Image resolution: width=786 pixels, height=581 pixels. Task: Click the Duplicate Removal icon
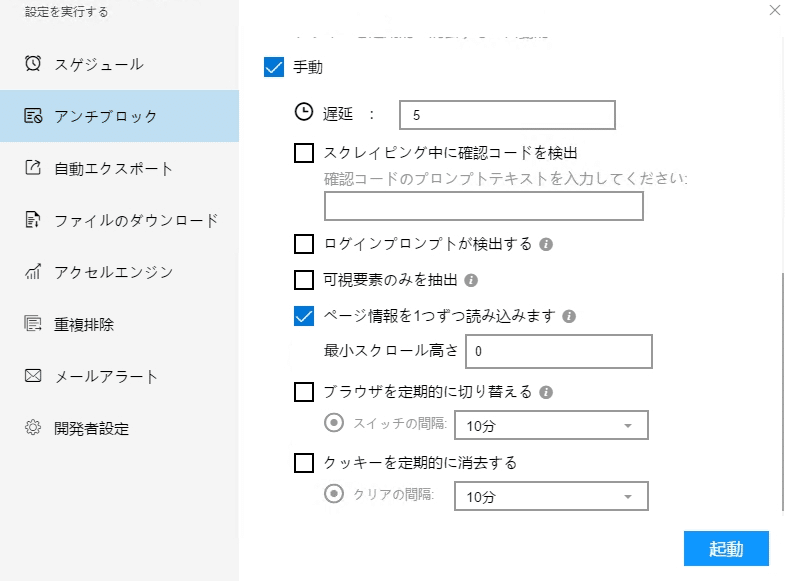[33, 324]
